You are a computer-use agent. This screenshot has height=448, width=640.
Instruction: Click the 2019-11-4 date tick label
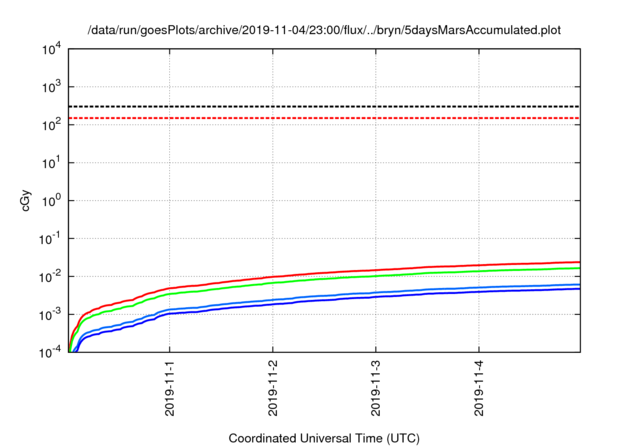tap(479, 388)
